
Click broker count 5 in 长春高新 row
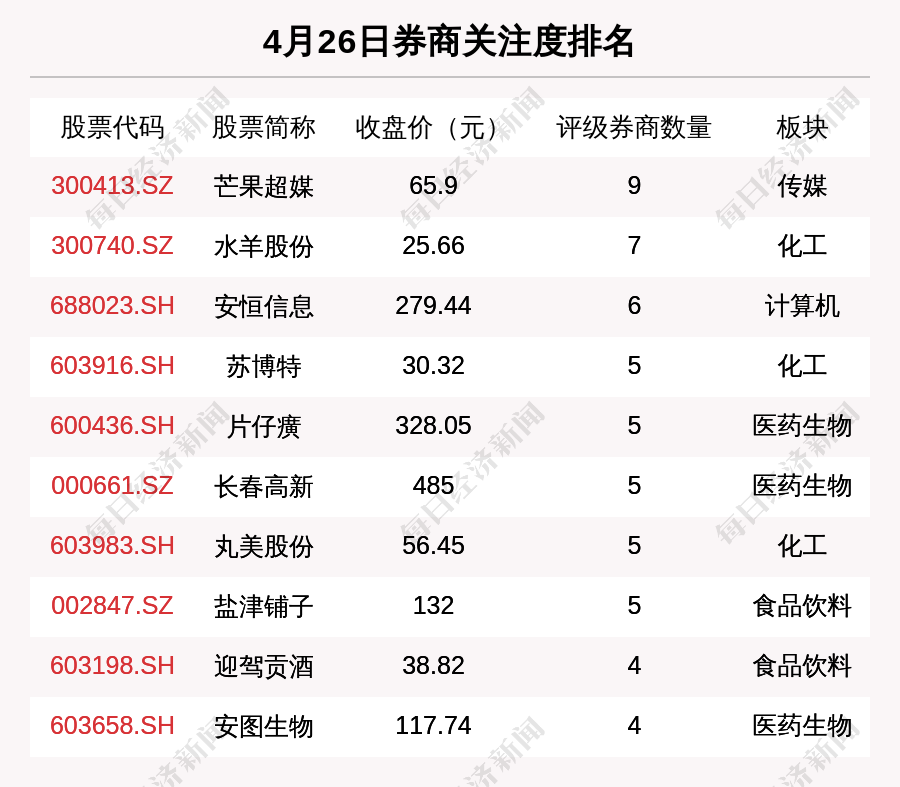click(634, 486)
